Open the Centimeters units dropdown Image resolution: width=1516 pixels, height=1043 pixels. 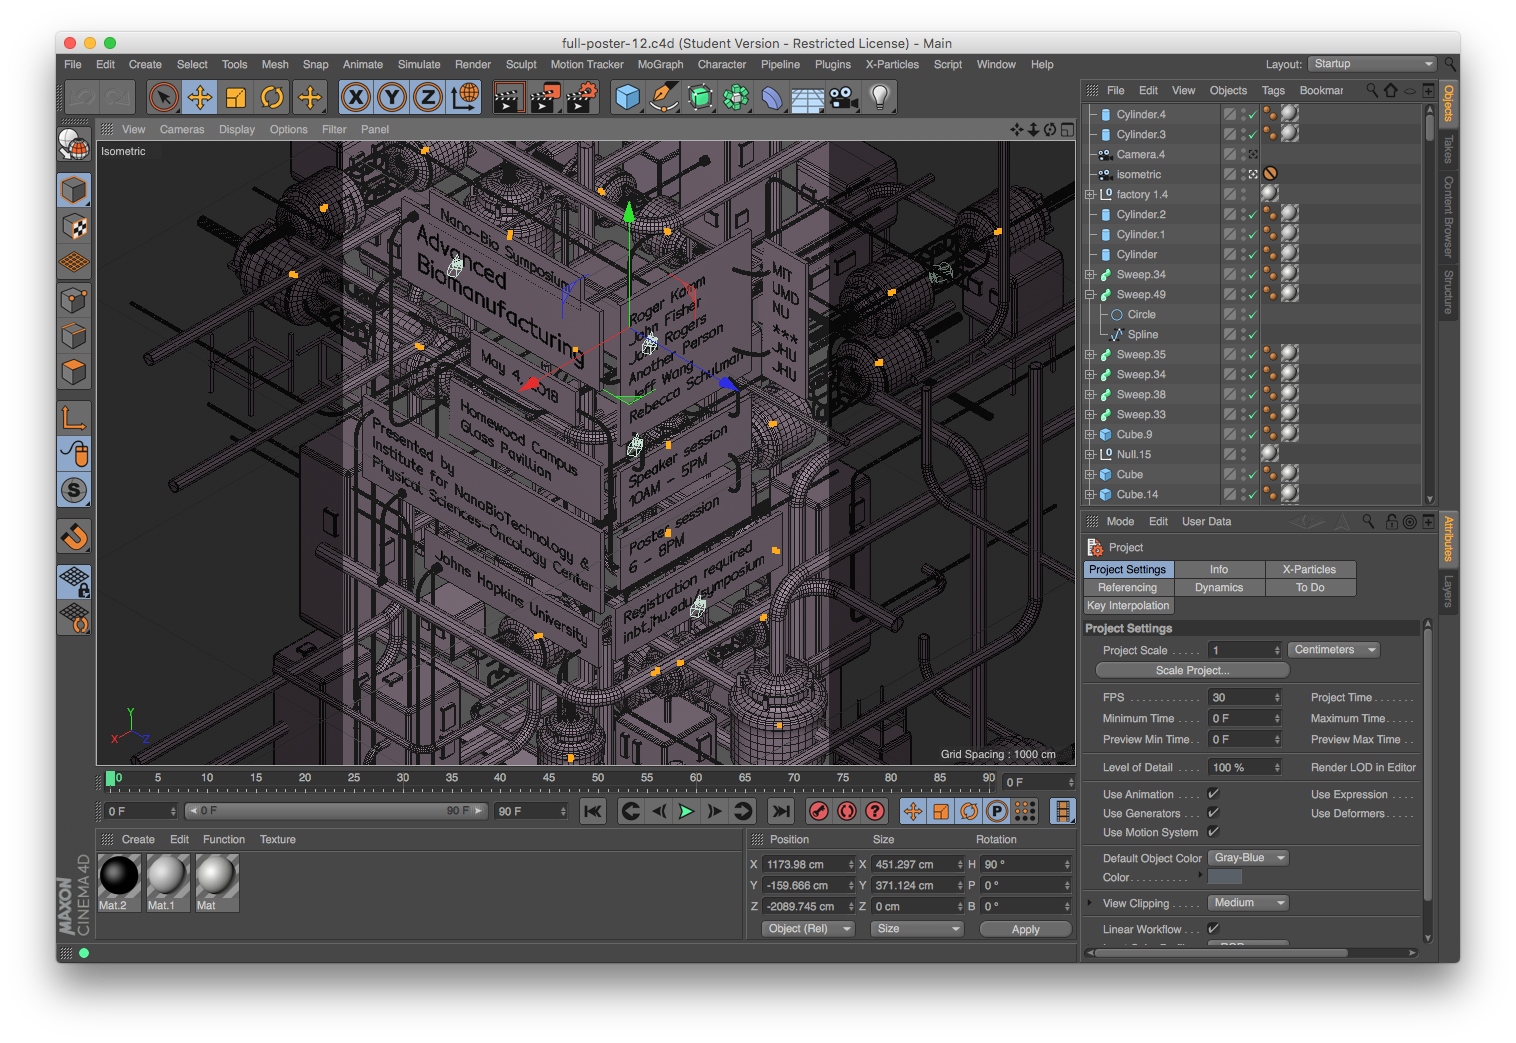coord(1333,649)
